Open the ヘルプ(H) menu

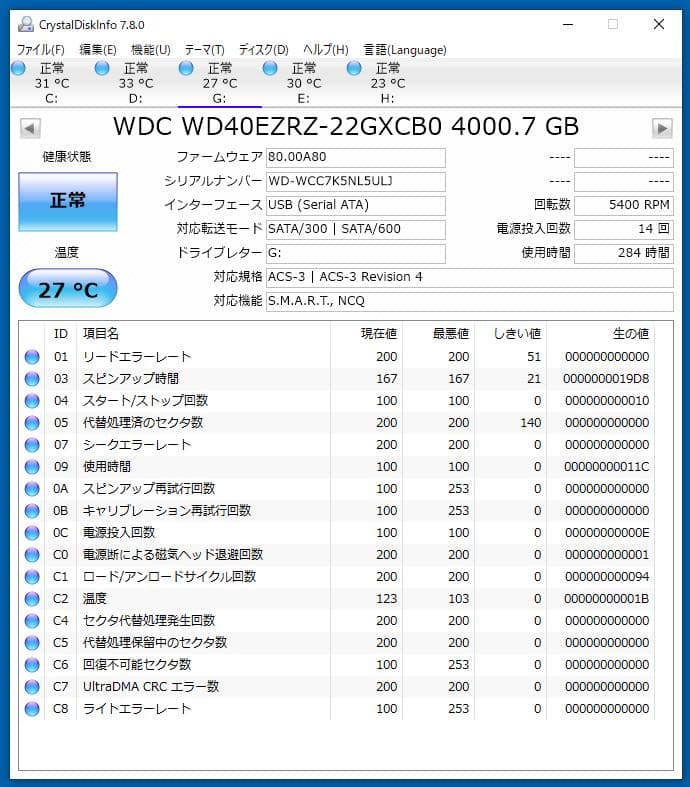pyautogui.click(x=326, y=50)
